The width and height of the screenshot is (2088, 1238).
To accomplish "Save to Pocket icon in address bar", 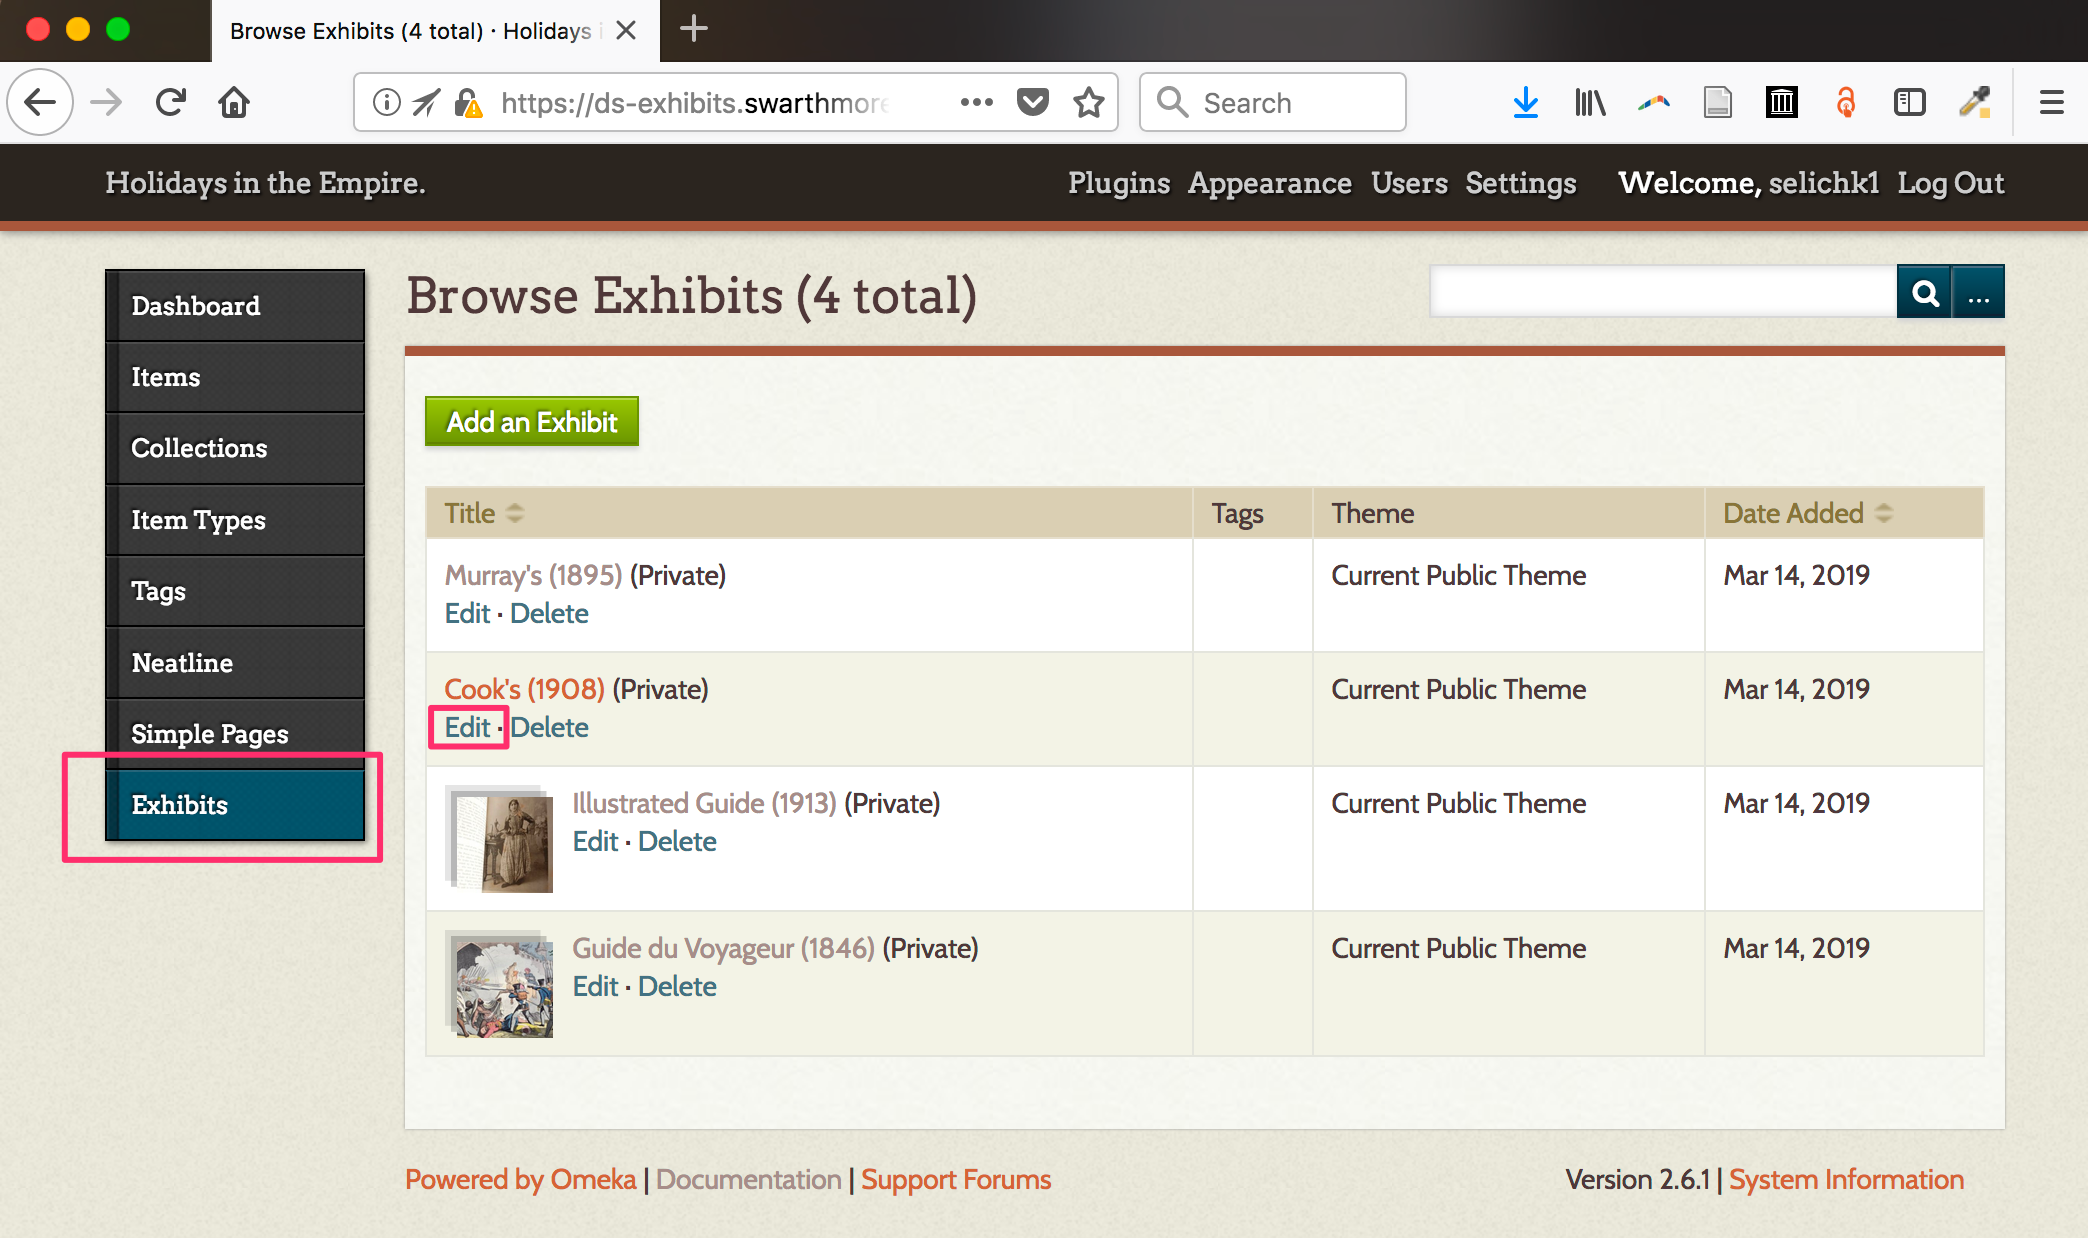I will point(1032,102).
